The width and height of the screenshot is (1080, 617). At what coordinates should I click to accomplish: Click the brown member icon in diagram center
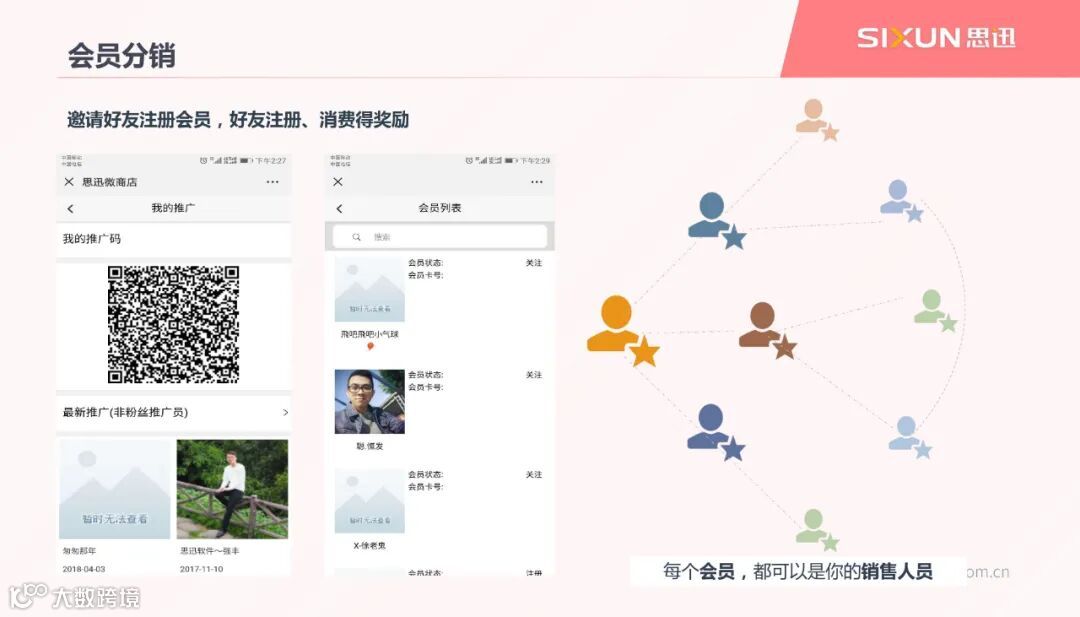(767, 331)
